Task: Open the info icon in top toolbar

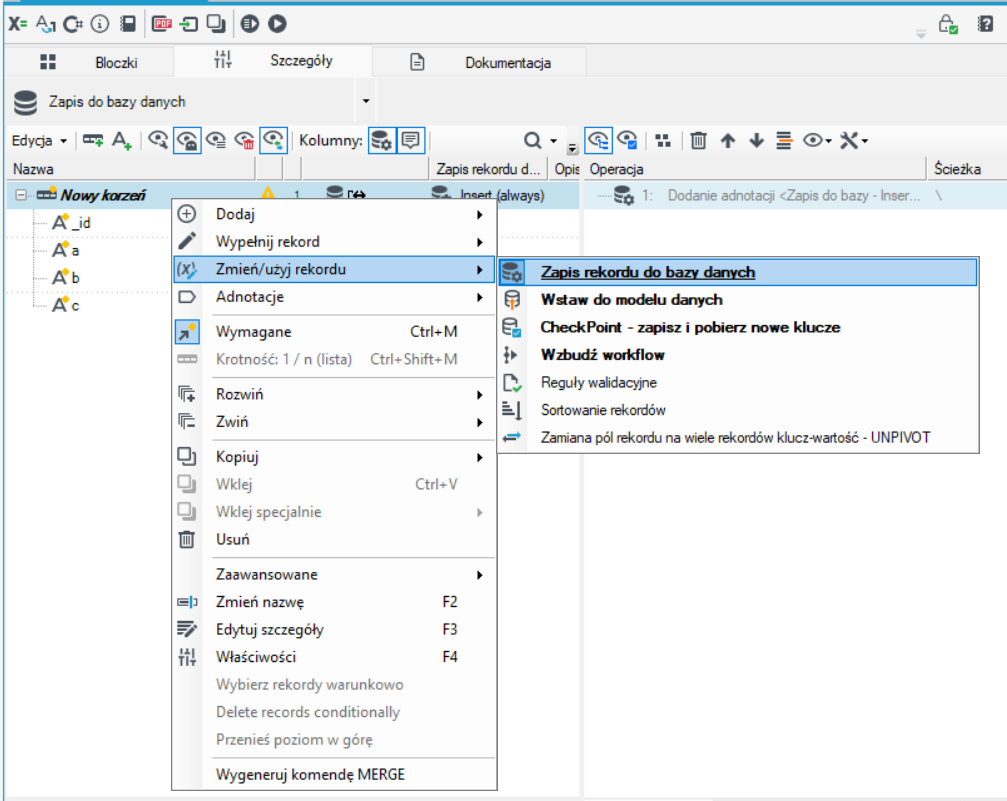Action: point(100,24)
